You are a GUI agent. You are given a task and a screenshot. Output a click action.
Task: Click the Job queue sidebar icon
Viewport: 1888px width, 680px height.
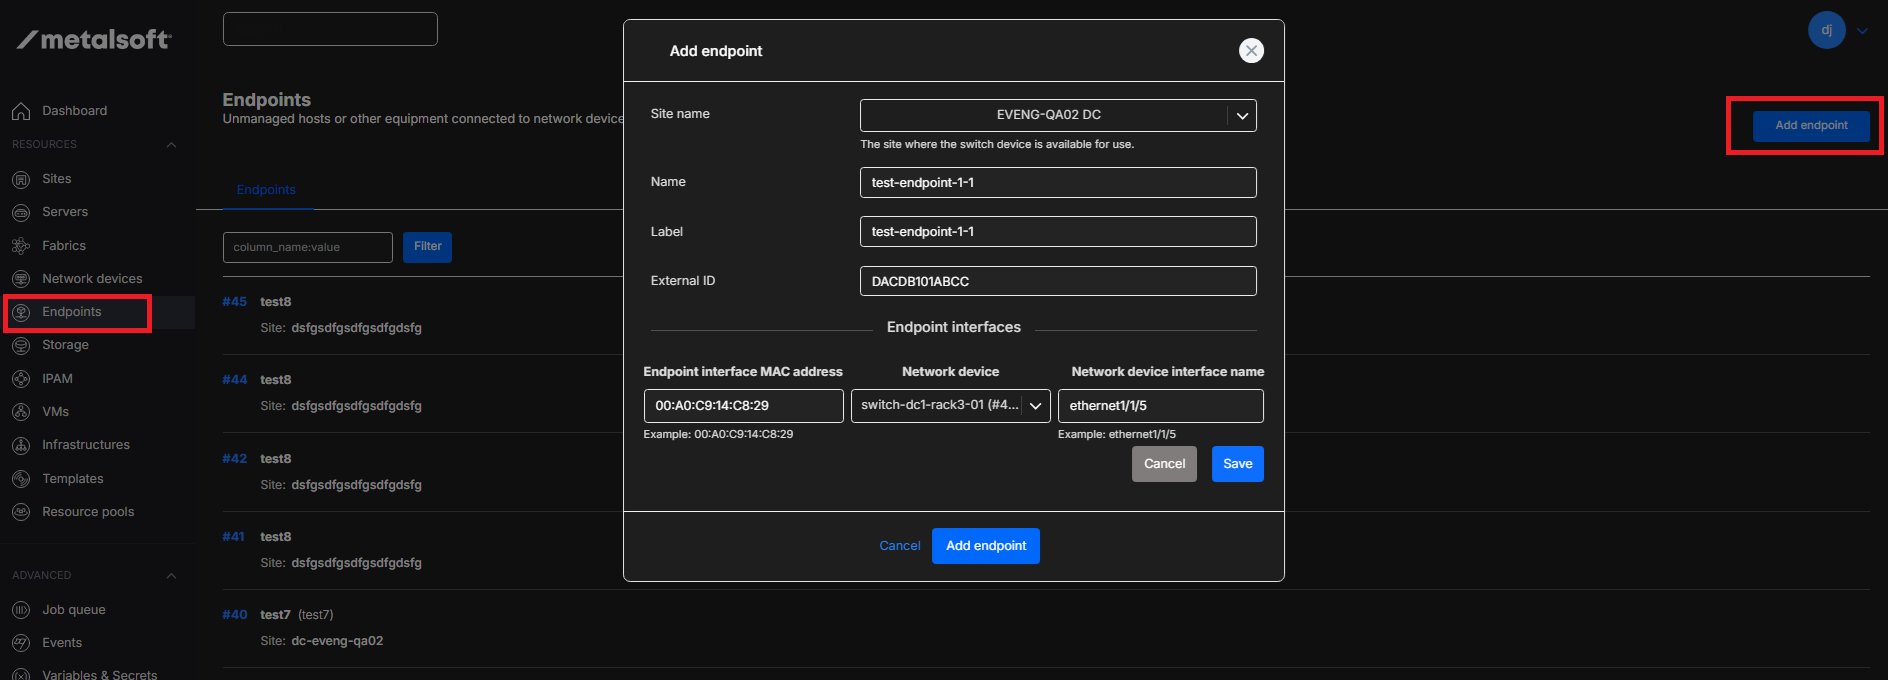(x=21, y=610)
